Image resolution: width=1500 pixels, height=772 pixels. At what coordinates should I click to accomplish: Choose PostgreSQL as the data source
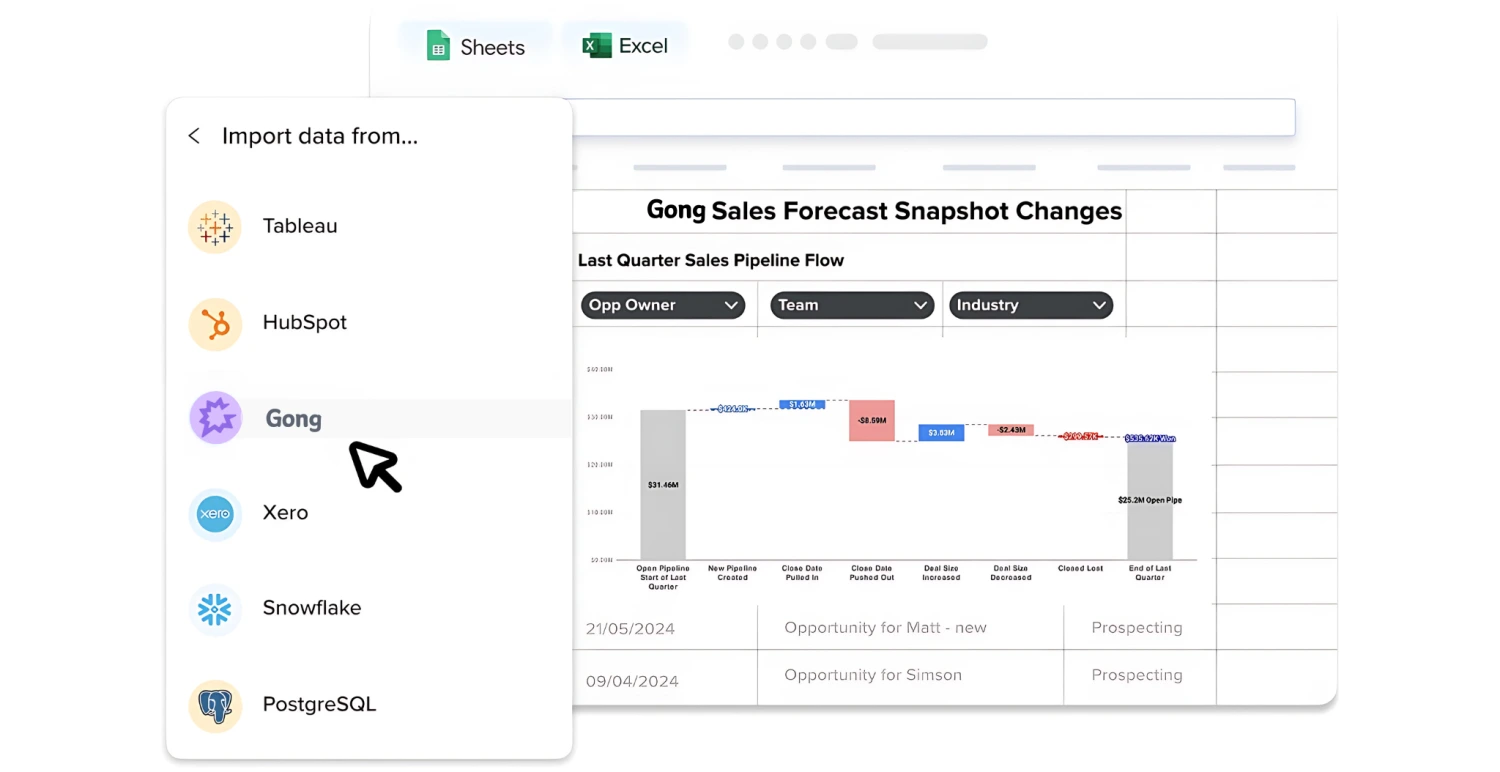pyautogui.click(x=319, y=704)
